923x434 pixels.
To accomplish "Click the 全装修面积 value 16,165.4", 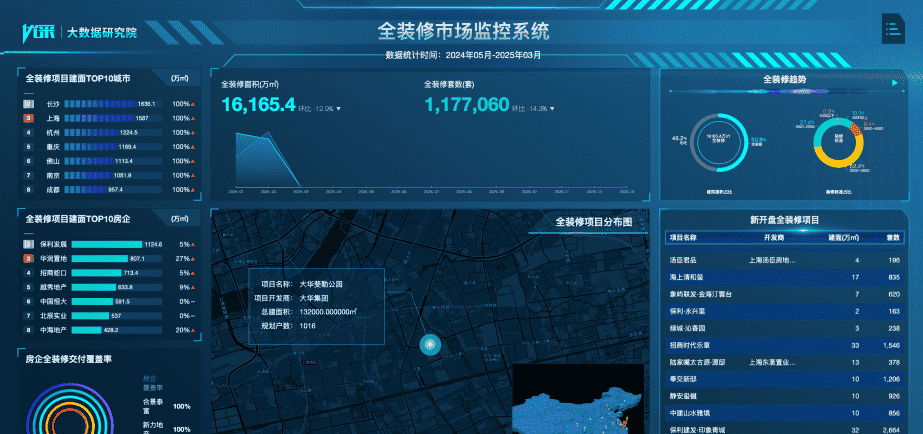I will 258,105.
